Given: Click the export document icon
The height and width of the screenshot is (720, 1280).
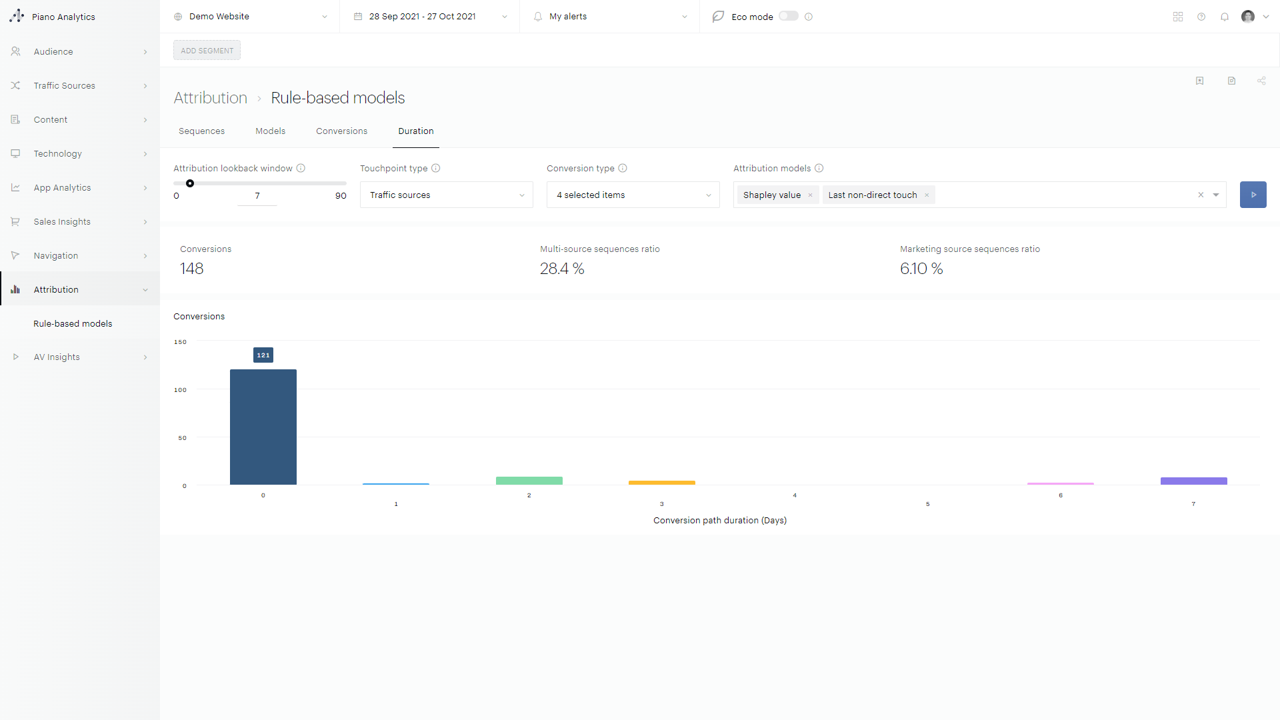Looking at the screenshot, I should pos(1231,81).
